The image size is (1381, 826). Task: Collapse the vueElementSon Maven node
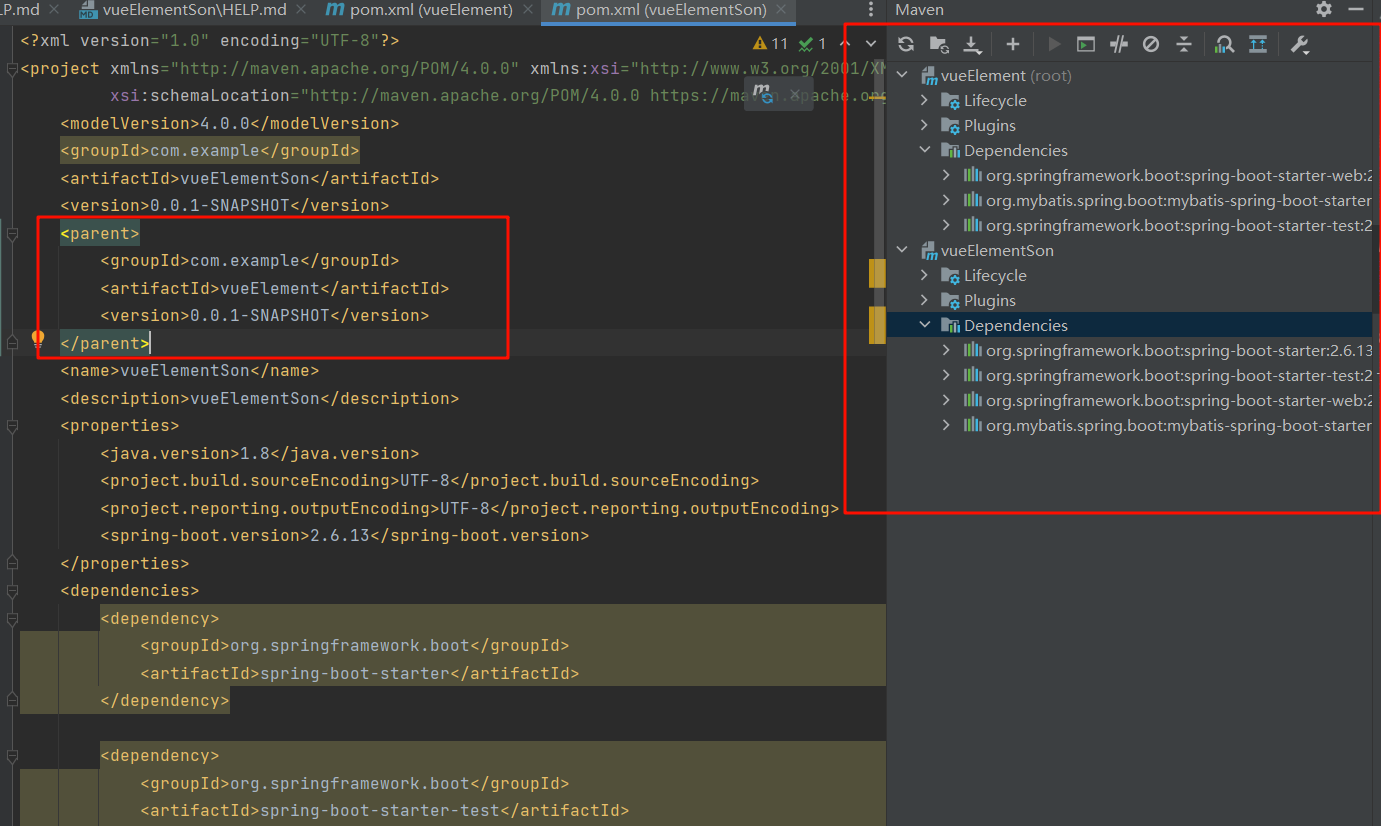point(902,250)
